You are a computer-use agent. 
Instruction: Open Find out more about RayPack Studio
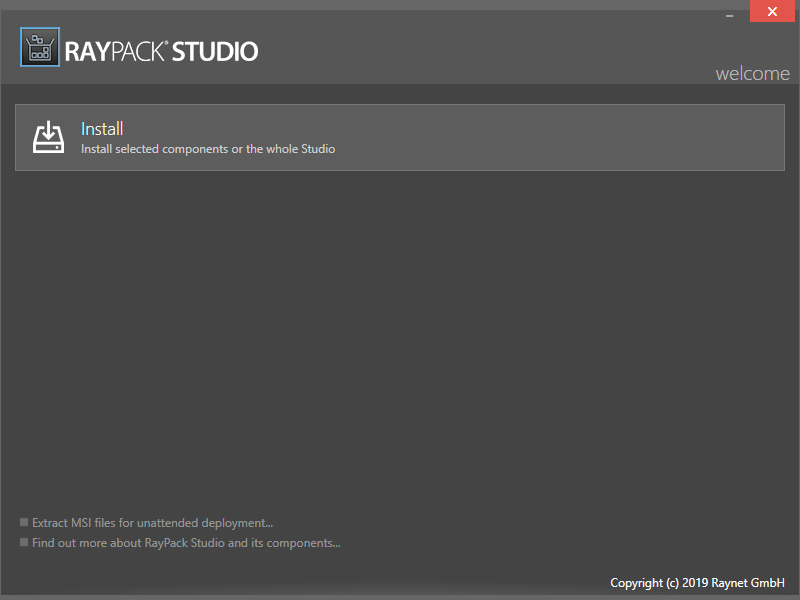[186, 543]
